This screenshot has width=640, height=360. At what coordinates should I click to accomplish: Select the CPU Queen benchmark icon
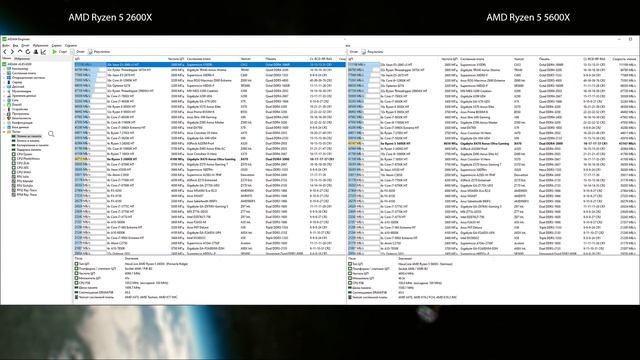pyautogui.click(x=13, y=154)
